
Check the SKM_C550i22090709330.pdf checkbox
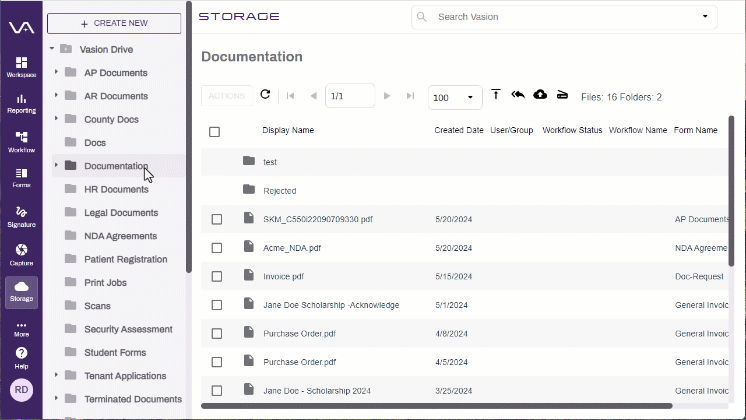tap(217, 219)
